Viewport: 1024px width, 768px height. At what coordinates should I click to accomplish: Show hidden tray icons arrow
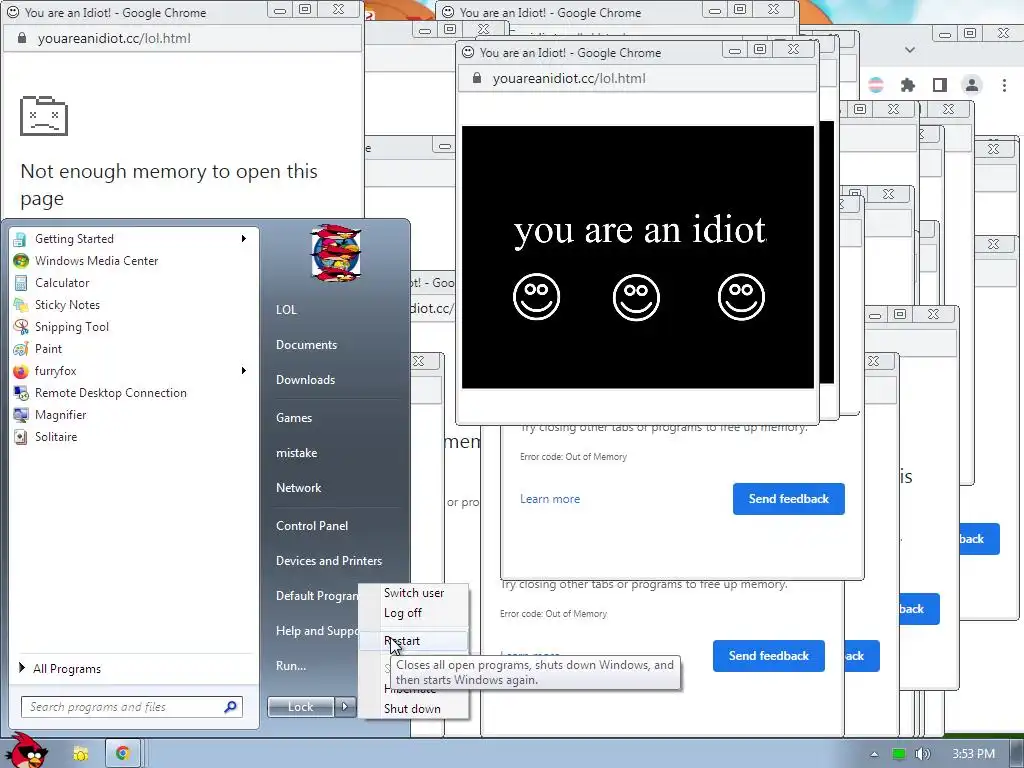[874, 754]
